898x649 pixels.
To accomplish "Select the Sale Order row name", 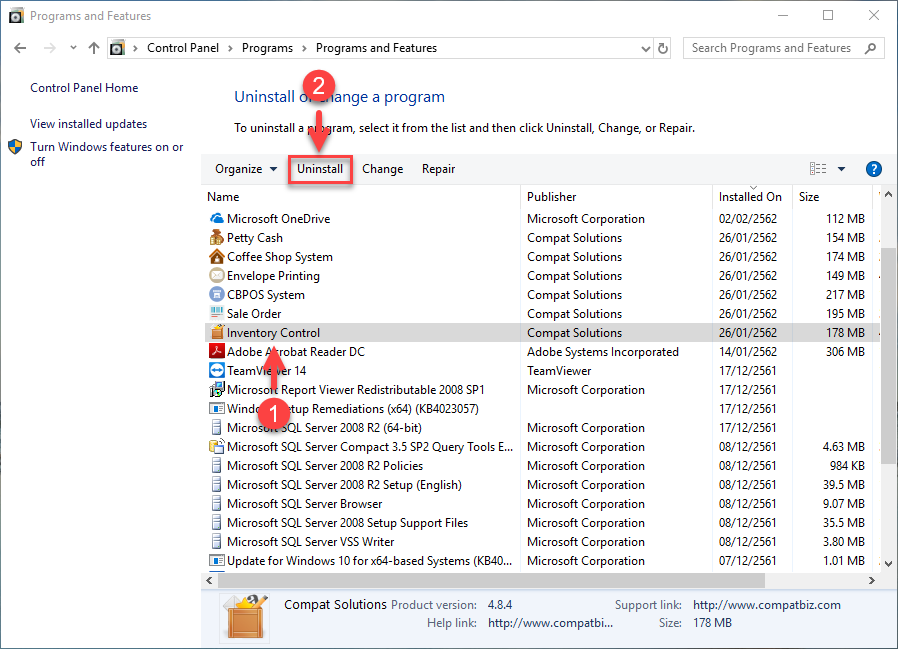I will tap(254, 314).
